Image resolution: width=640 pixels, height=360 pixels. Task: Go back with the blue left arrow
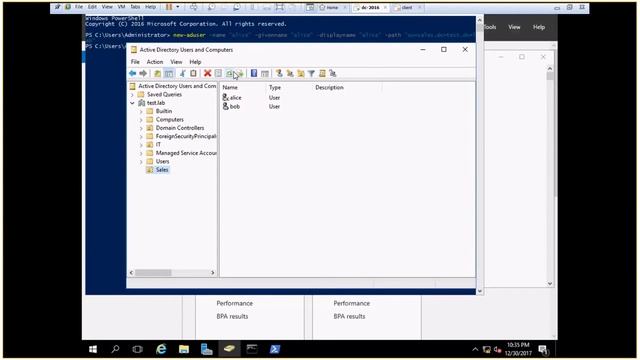[x=132, y=73]
